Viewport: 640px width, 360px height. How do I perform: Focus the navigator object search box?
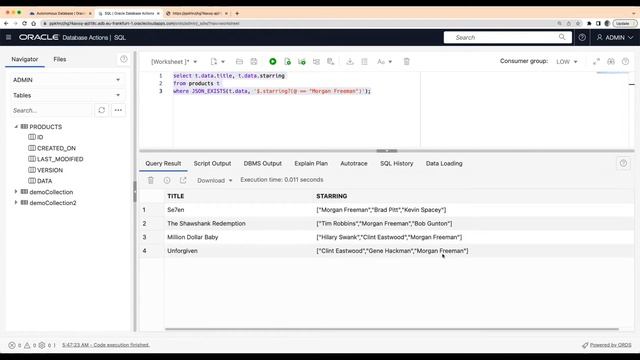51,110
